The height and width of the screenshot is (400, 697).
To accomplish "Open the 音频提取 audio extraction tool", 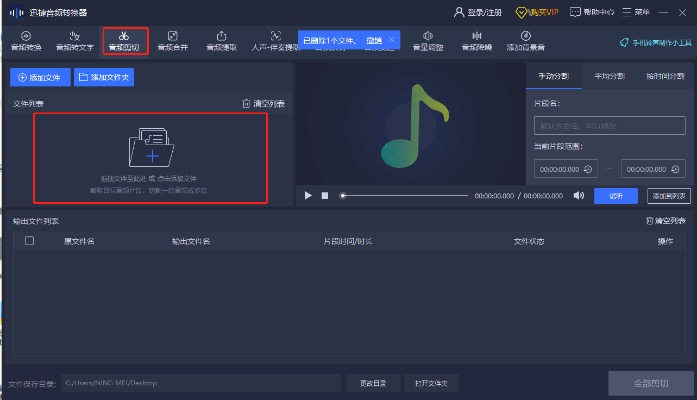I will pos(221,41).
